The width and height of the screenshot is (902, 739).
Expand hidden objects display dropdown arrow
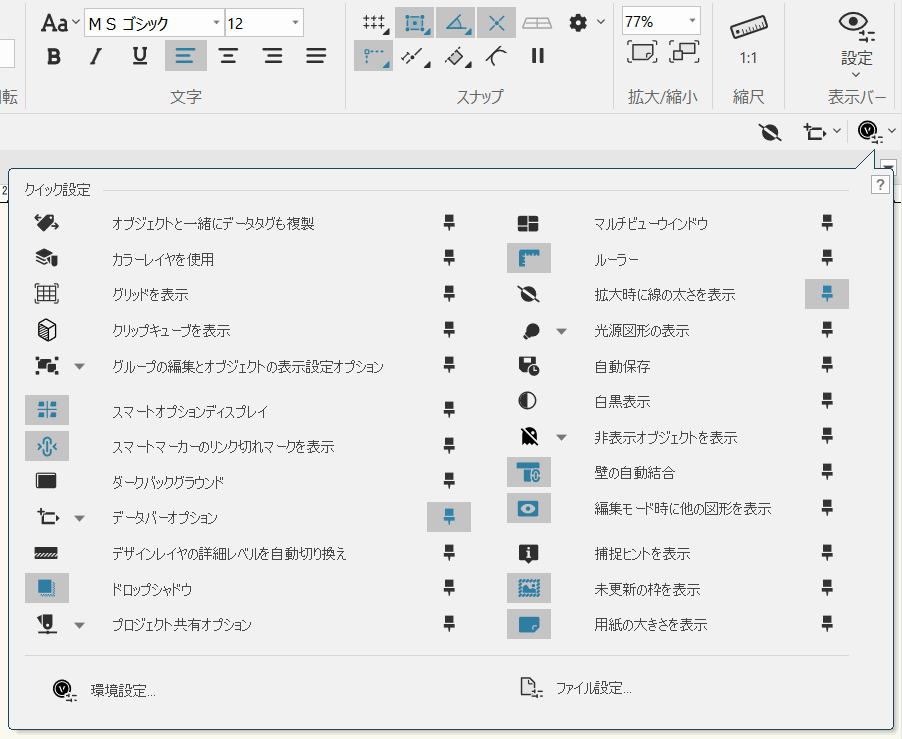(x=561, y=438)
